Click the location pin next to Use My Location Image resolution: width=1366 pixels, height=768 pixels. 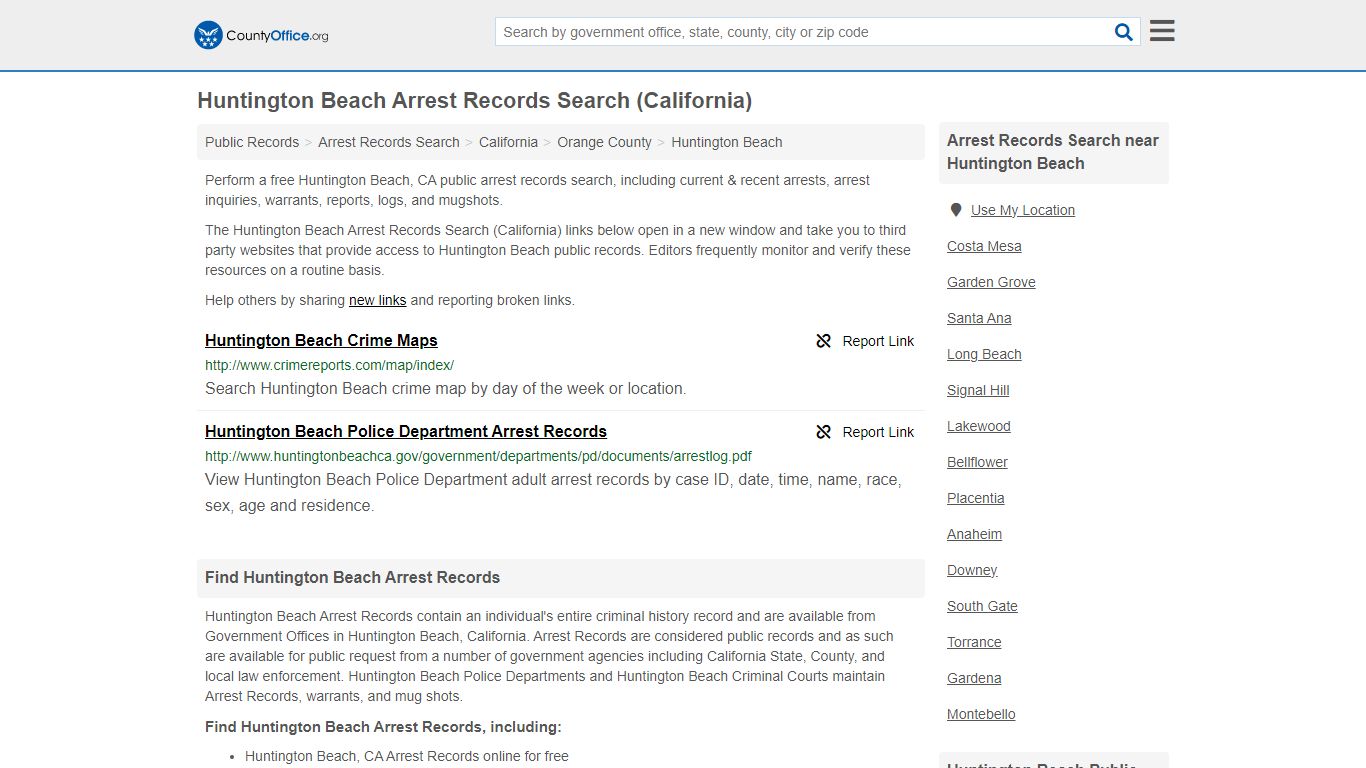(956, 209)
